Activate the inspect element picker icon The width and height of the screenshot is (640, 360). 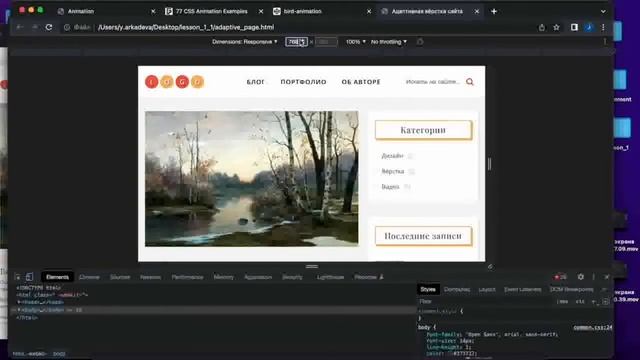coord(18,277)
